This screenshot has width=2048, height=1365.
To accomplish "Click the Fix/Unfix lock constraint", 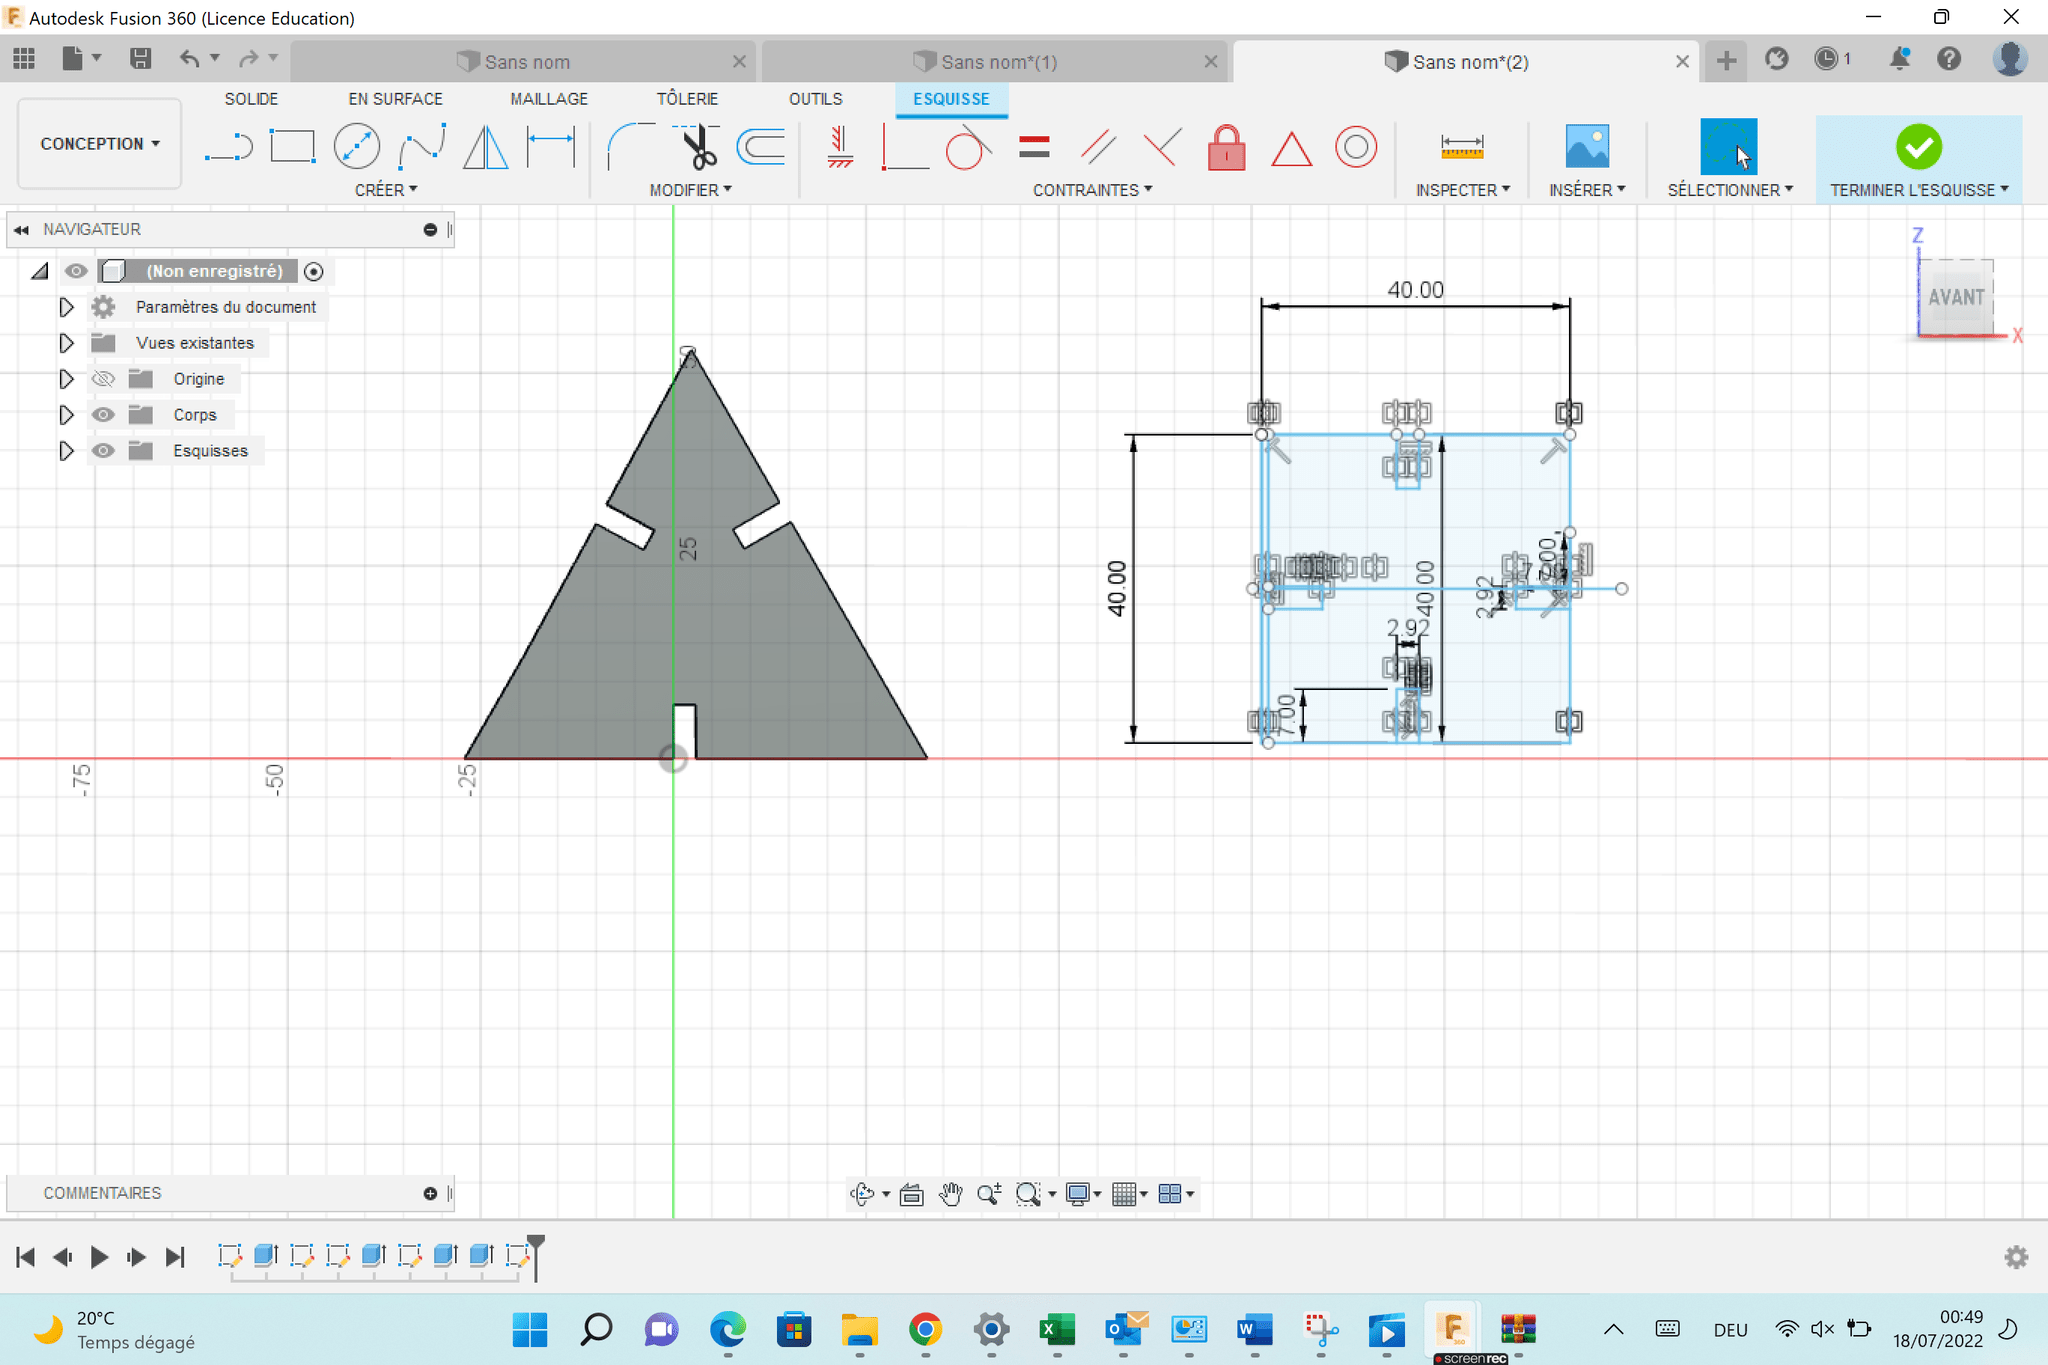I will (1226, 148).
